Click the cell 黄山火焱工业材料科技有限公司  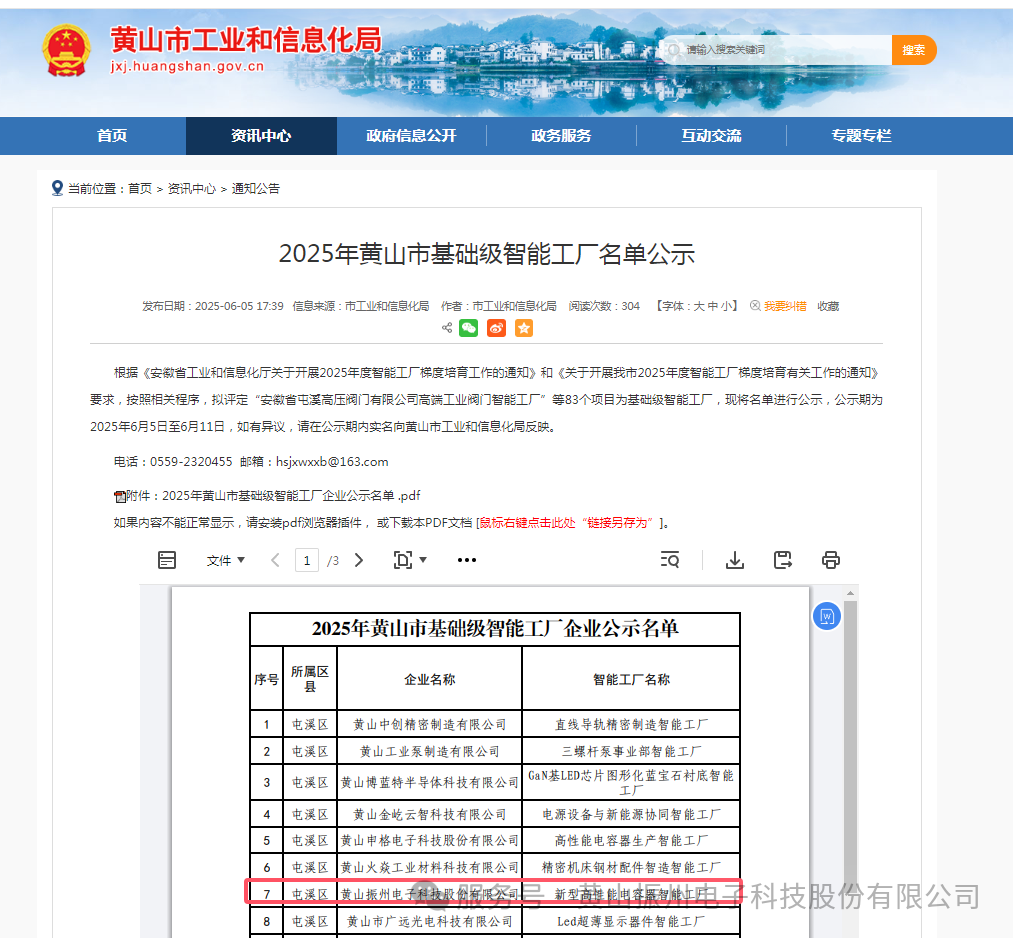click(x=430, y=868)
